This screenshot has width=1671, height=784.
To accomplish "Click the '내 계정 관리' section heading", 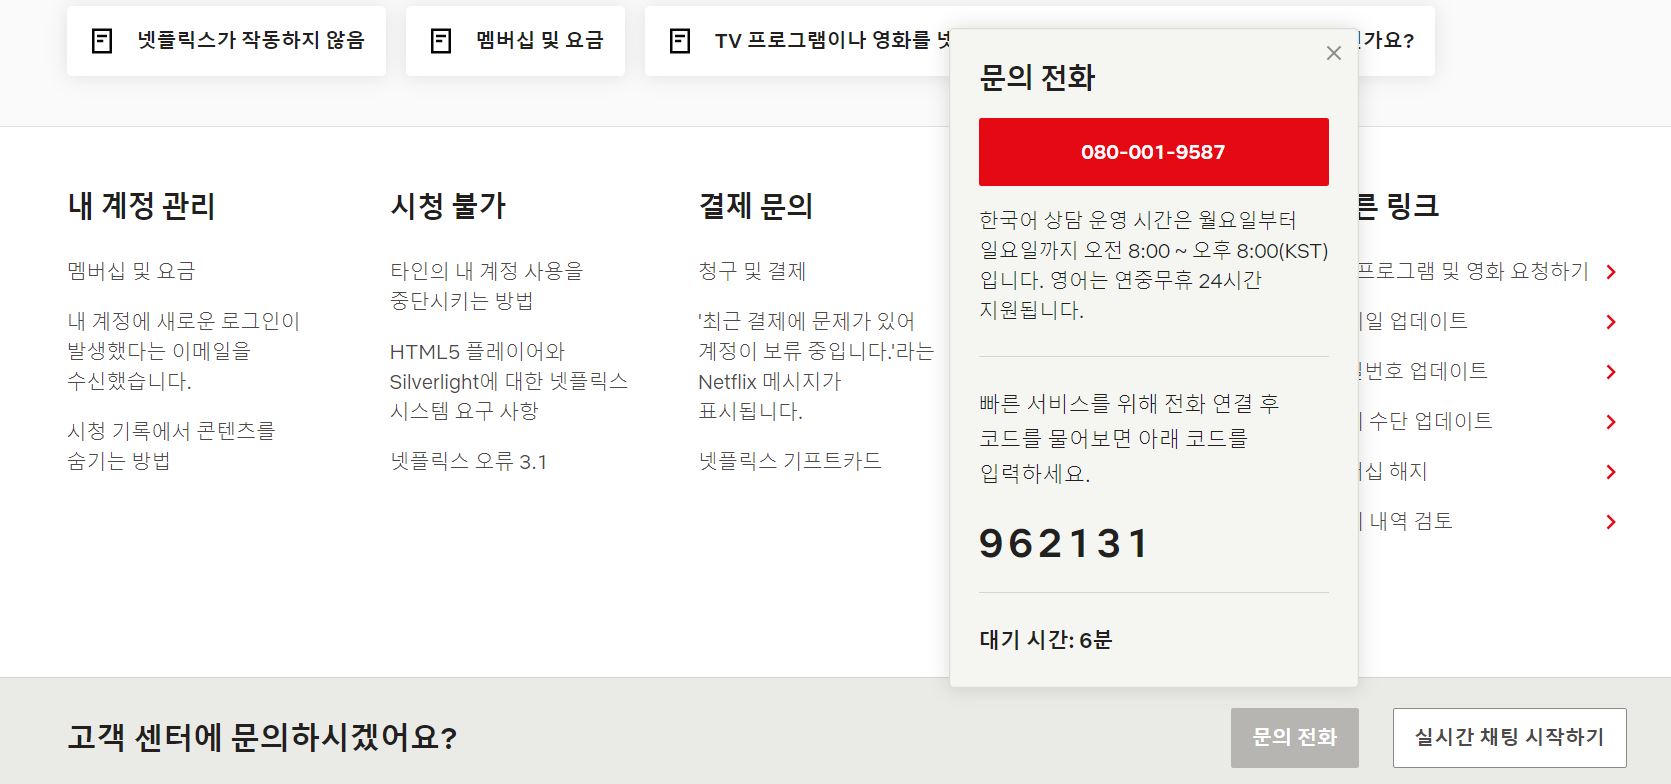I will 141,206.
